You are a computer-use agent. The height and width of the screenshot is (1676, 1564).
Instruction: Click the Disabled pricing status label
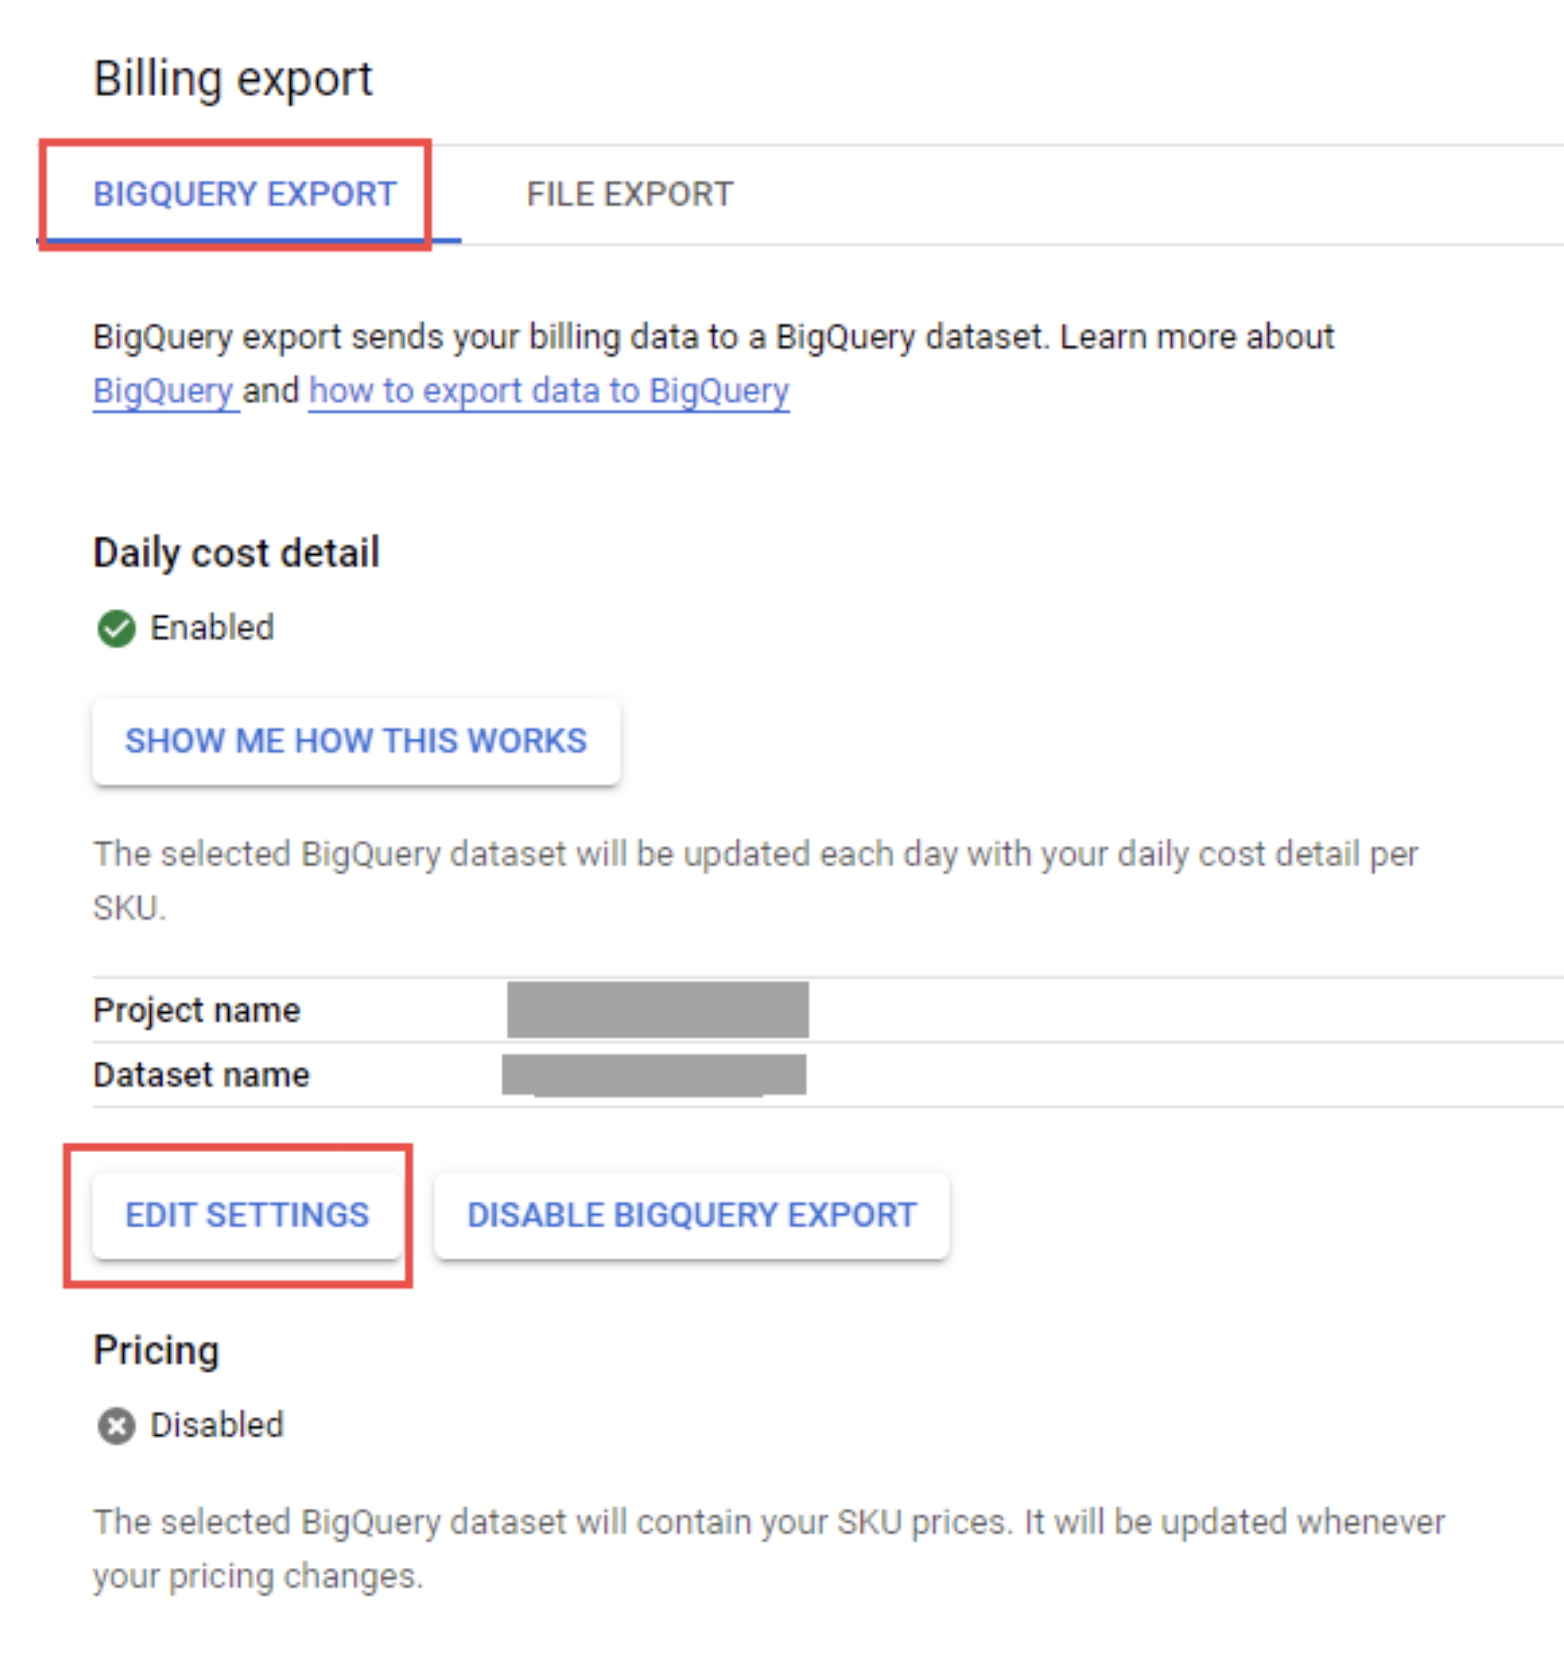(217, 1425)
